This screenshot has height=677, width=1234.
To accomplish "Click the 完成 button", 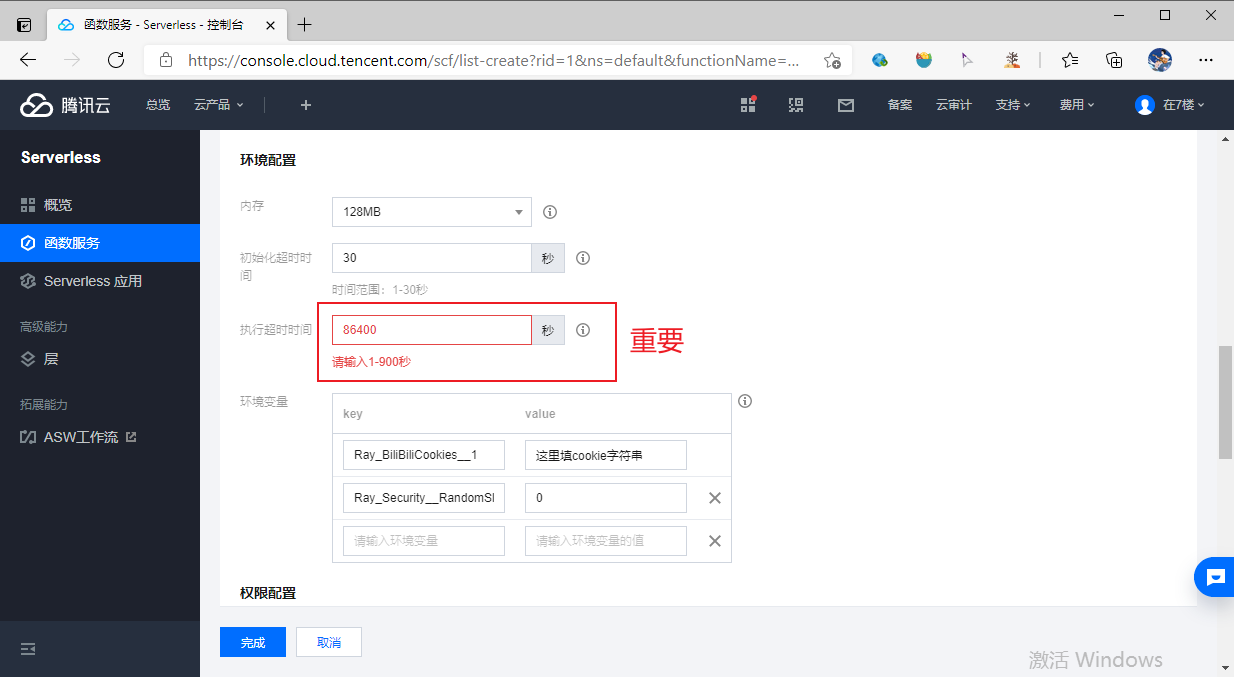I will (x=252, y=642).
